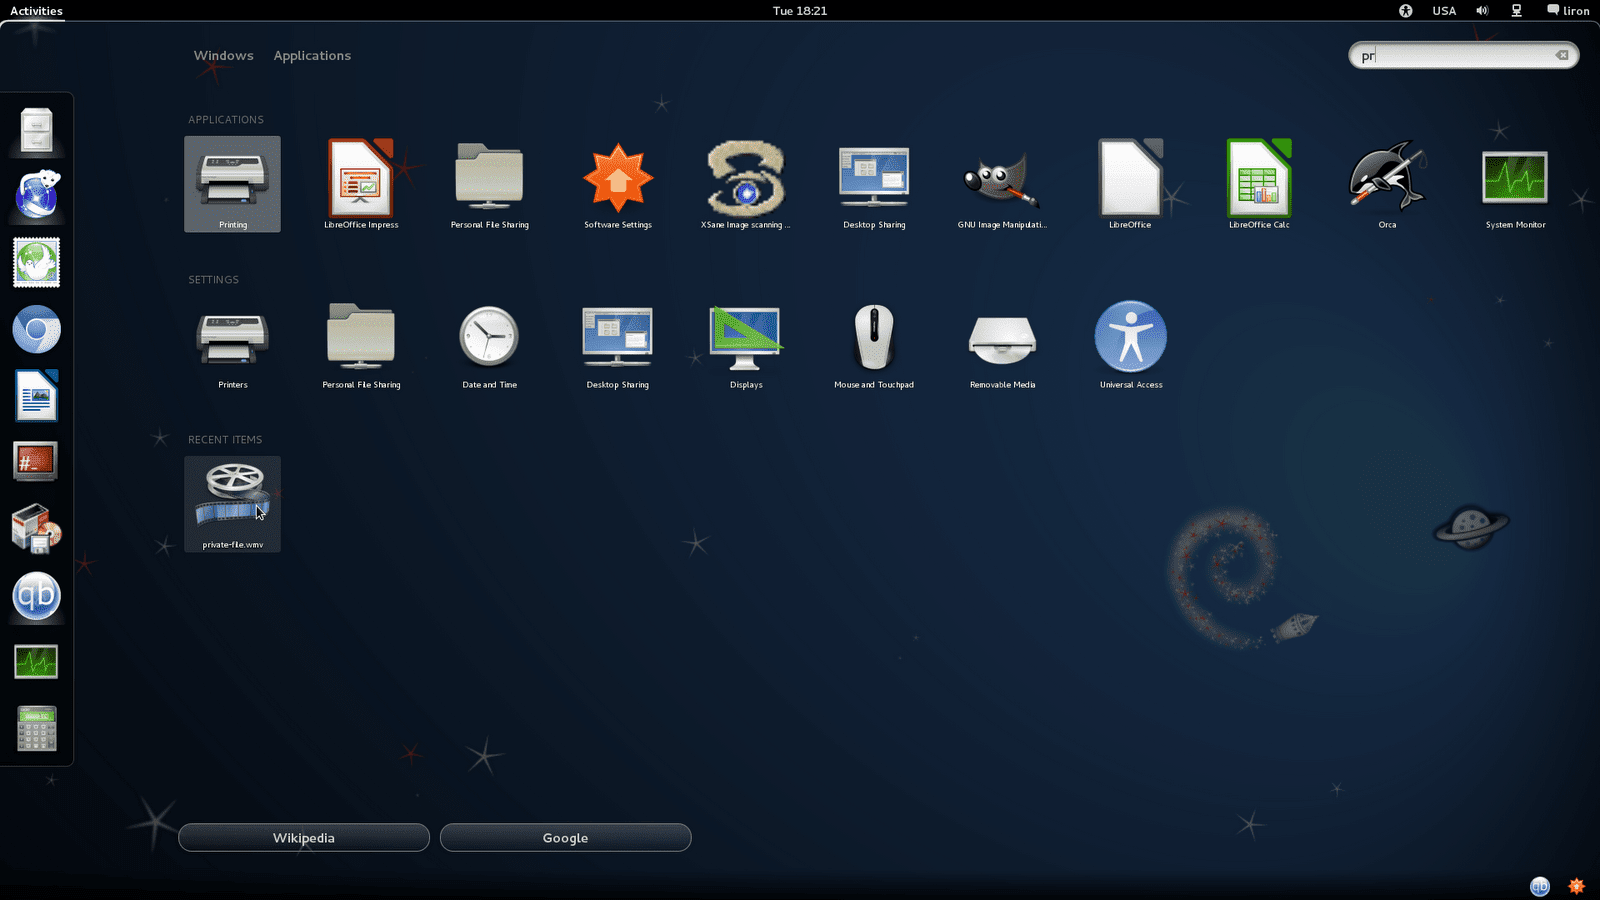Open Universal Access settings panel

pos(1131,345)
